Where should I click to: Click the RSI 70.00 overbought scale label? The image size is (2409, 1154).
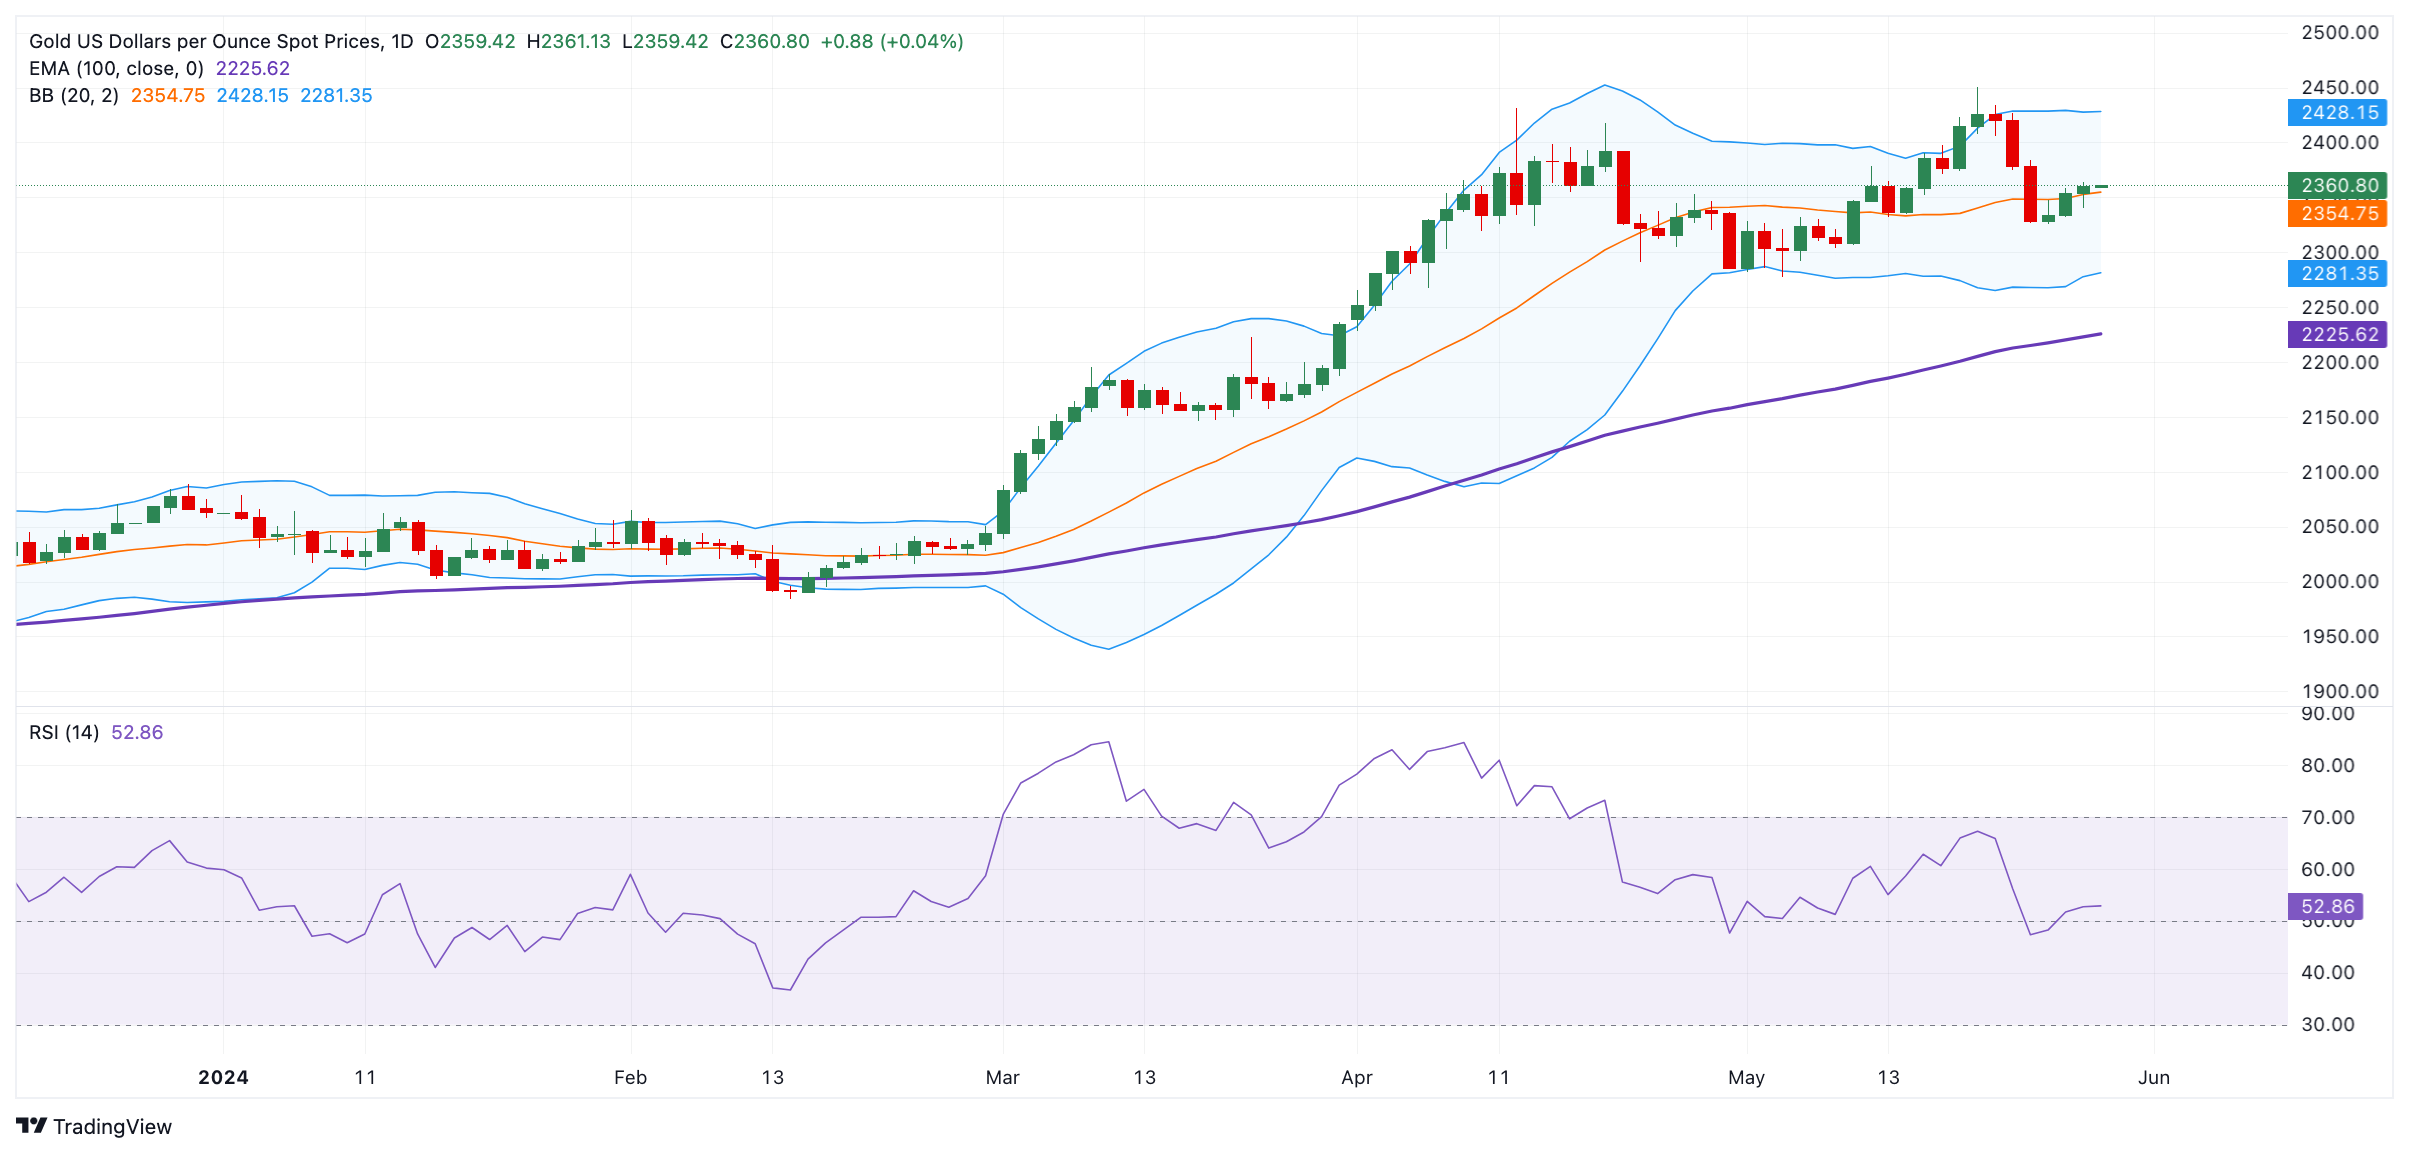(2327, 817)
